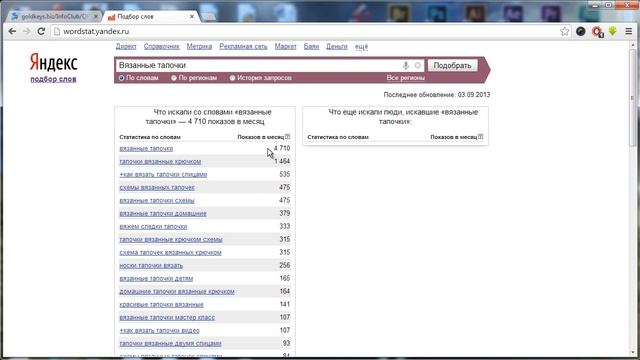Open 'вязаные тапочки детям' link

click(x=156, y=278)
